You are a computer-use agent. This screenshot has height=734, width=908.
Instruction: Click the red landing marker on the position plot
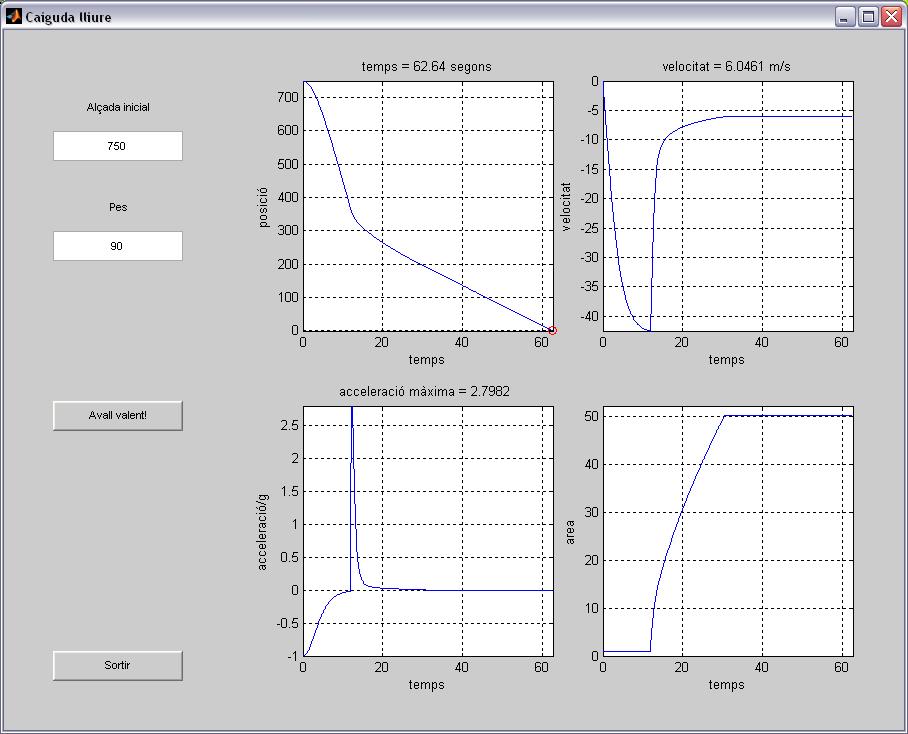(x=552, y=330)
